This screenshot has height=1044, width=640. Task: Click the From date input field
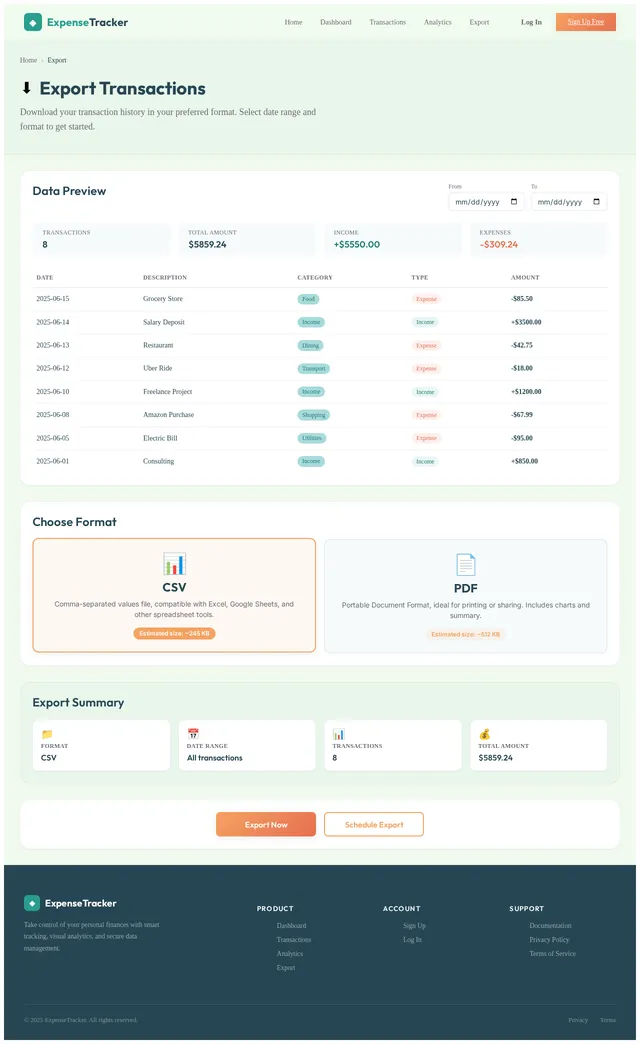486,202
